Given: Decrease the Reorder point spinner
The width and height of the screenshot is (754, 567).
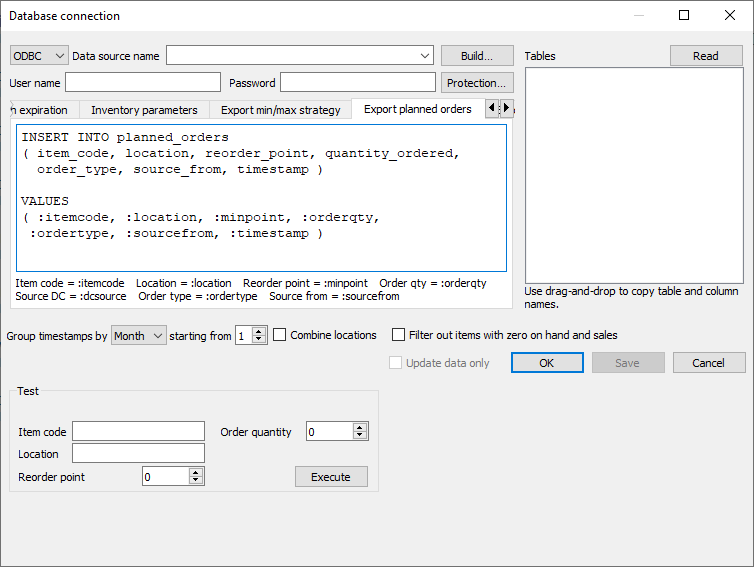Looking at the screenshot, I should pyautogui.click(x=197, y=482).
